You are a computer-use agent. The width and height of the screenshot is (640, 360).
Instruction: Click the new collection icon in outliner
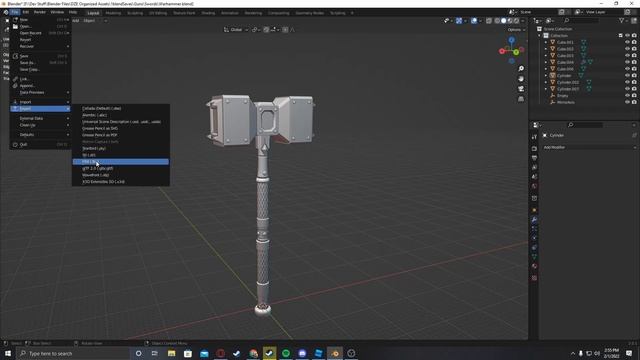[634, 20]
